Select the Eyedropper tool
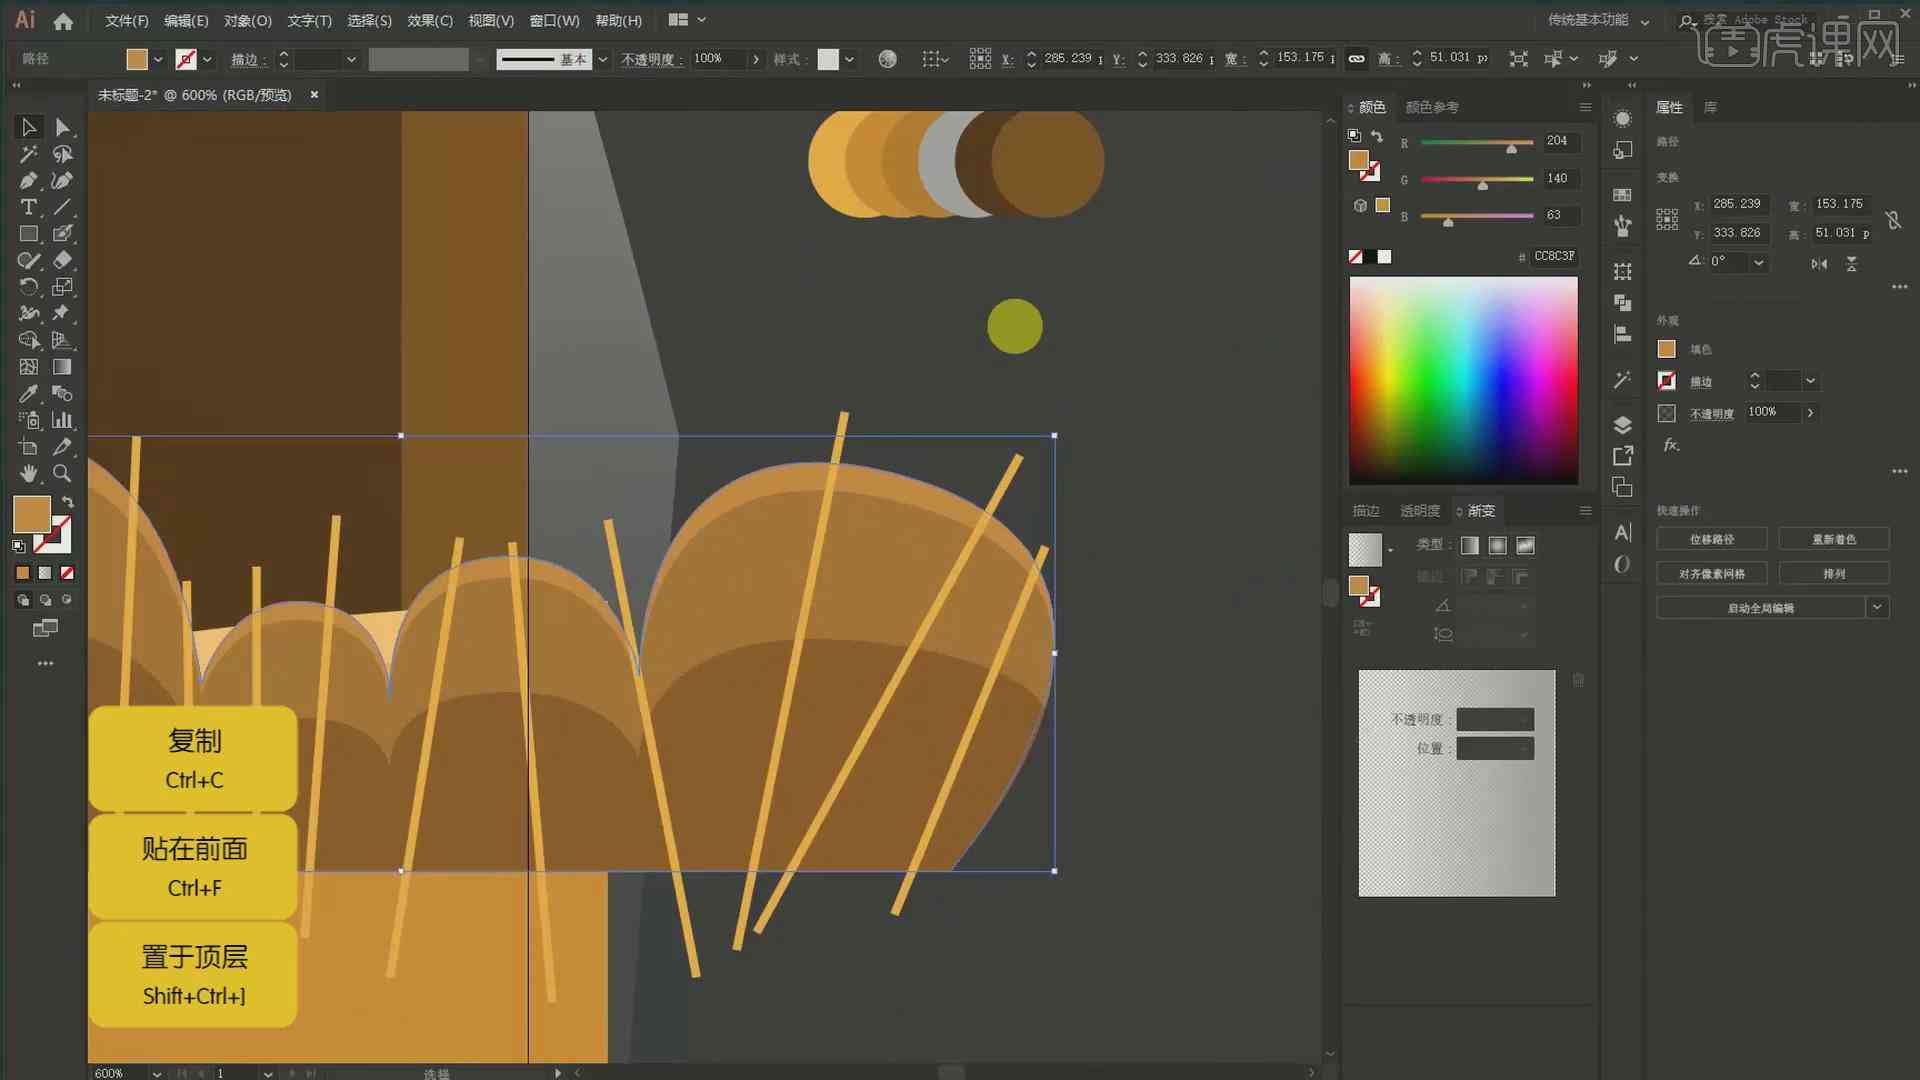This screenshot has width=1920, height=1080. coord(26,393)
